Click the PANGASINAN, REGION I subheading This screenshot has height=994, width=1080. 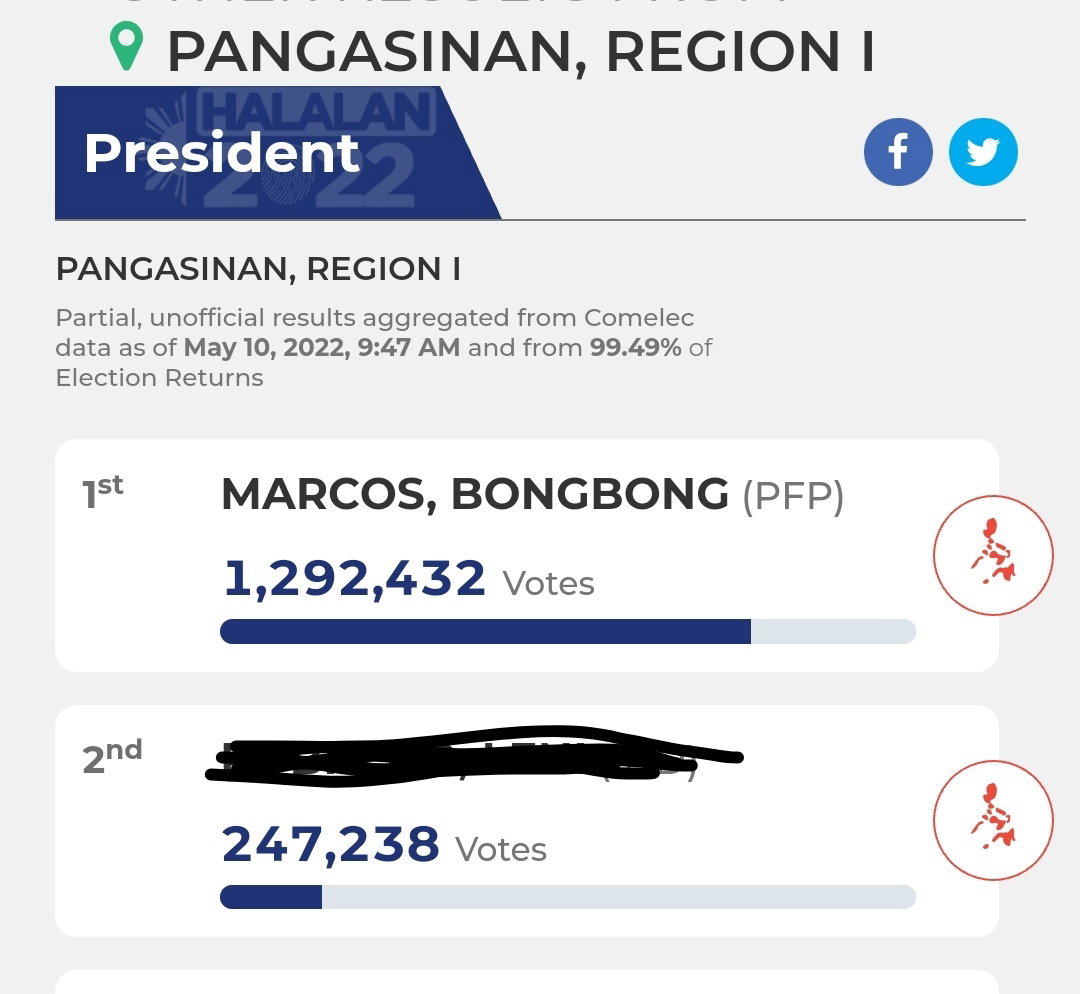(x=258, y=269)
